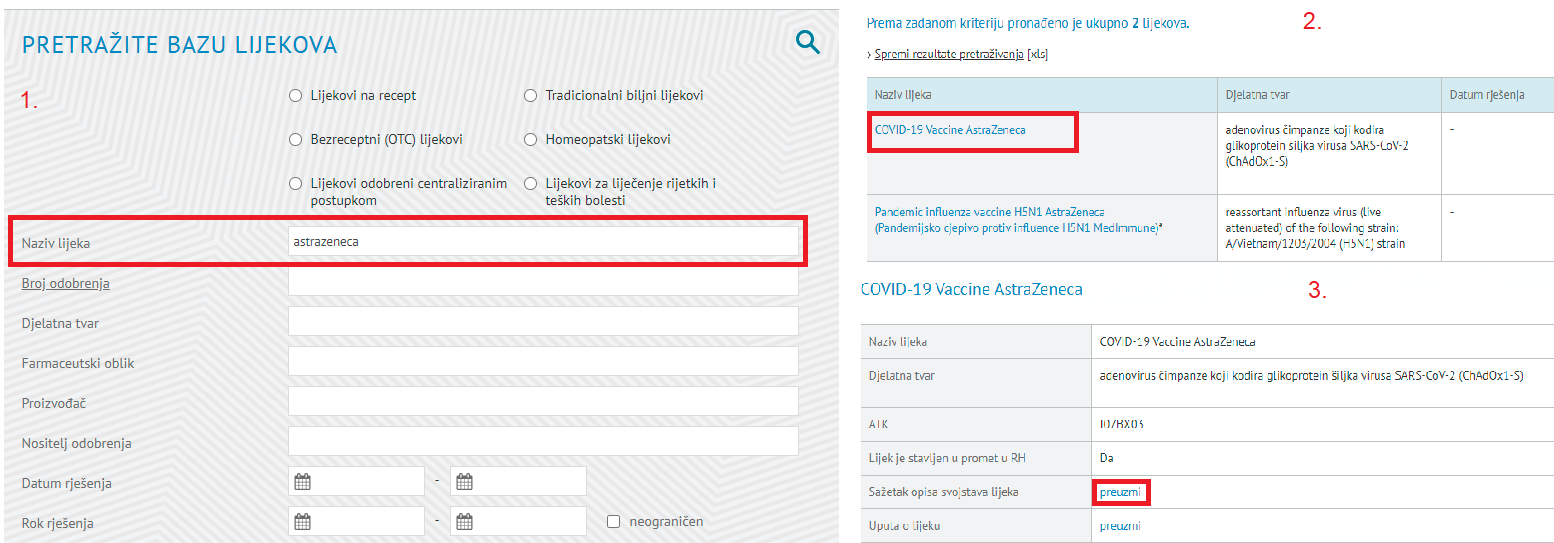Click Rok rješenja end date field
Viewport: 1554px width, 543px height.
click(x=518, y=521)
